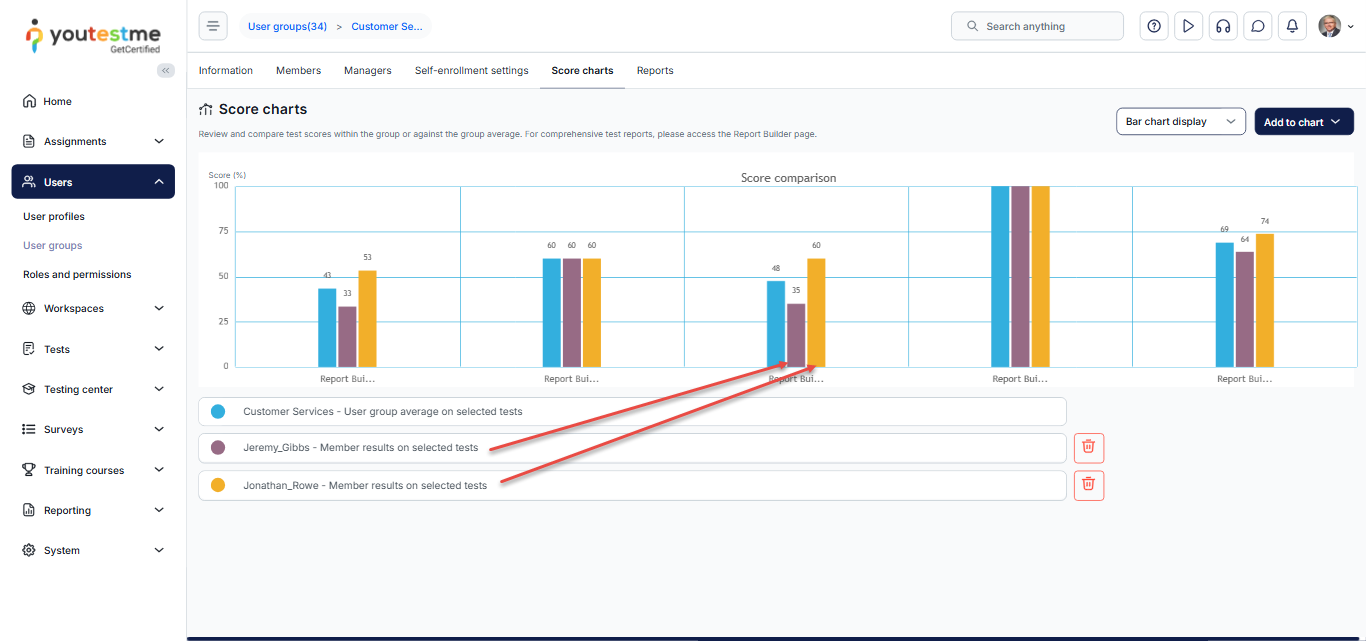Go to User profiles link

coord(54,217)
